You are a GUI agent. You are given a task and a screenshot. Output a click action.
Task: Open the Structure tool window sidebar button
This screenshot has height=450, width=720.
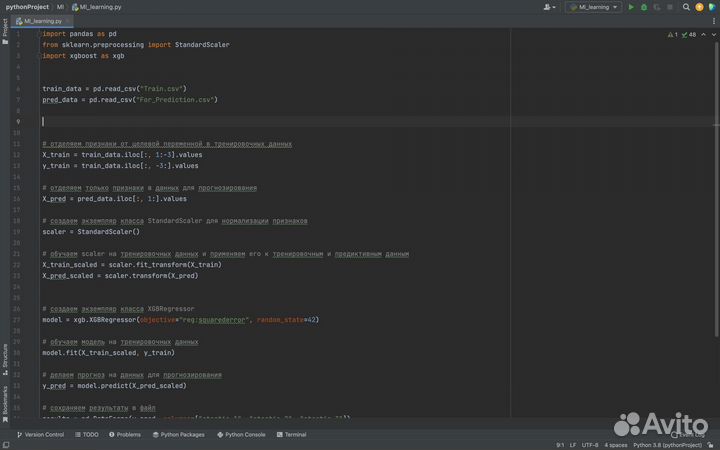point(5,359)
